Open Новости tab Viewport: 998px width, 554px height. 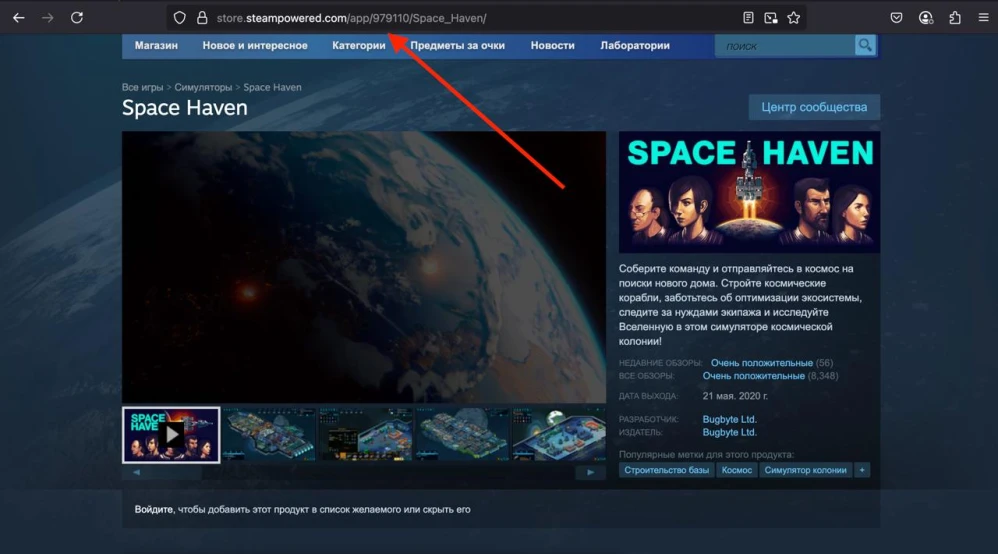coord(552,45)
